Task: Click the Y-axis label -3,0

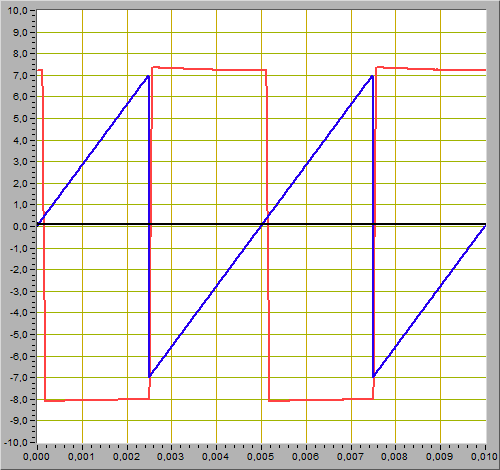Action: tap(18, 291)
